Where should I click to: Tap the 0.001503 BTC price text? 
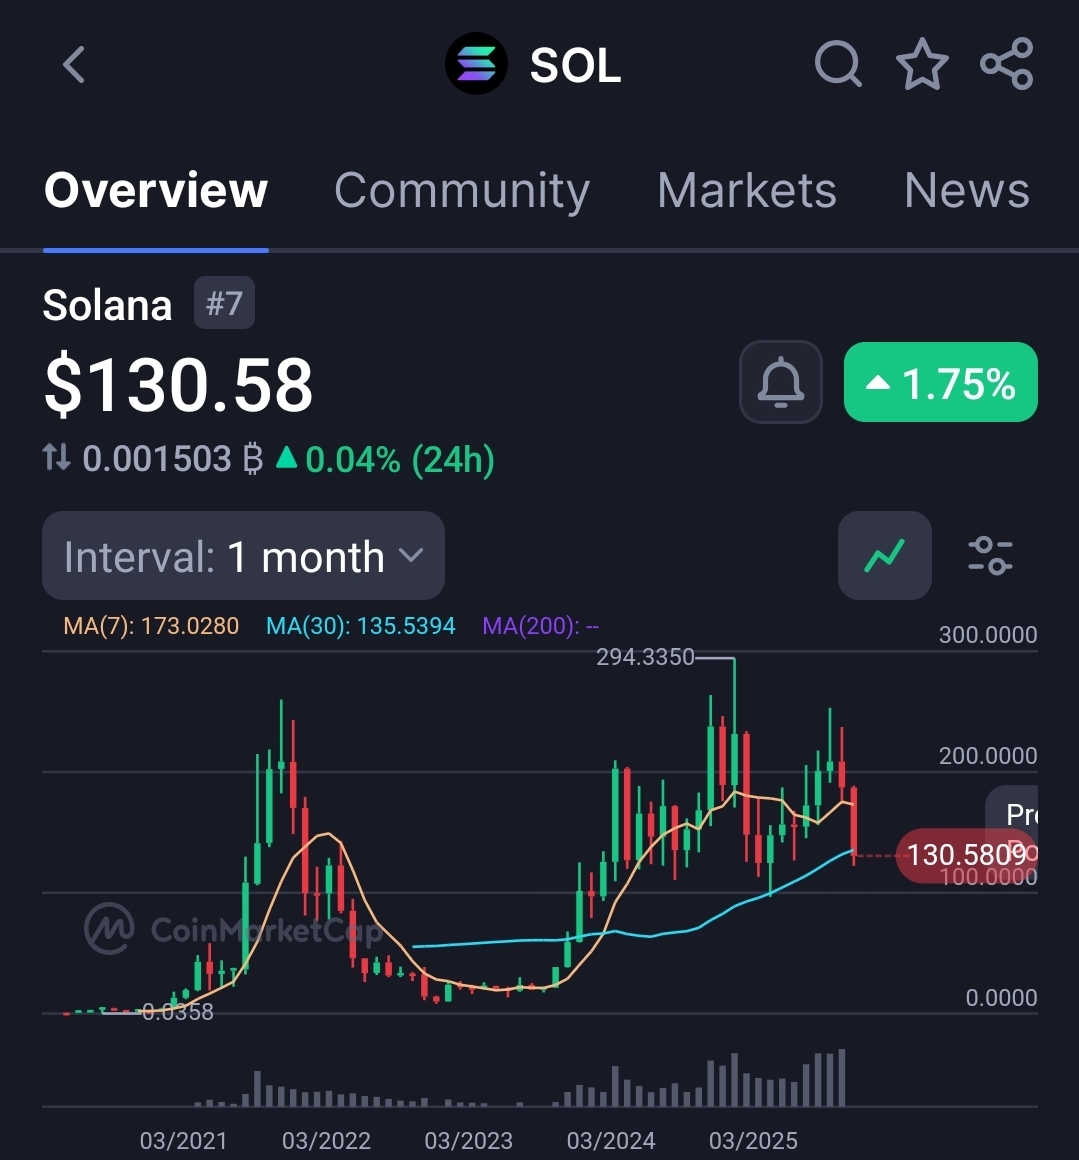coord(173,459)
